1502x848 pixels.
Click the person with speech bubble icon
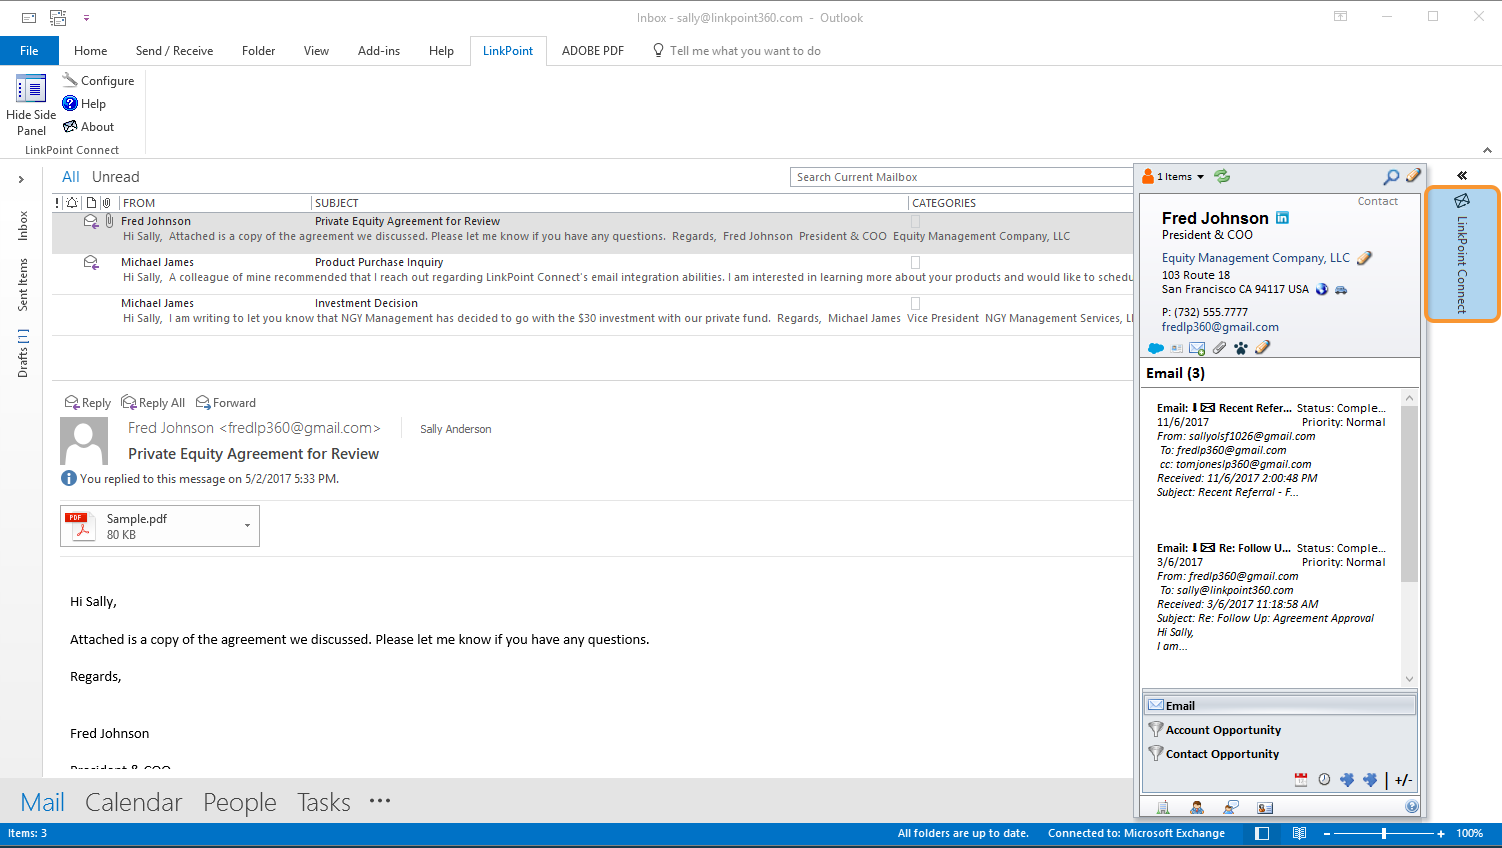(1231, 807)
